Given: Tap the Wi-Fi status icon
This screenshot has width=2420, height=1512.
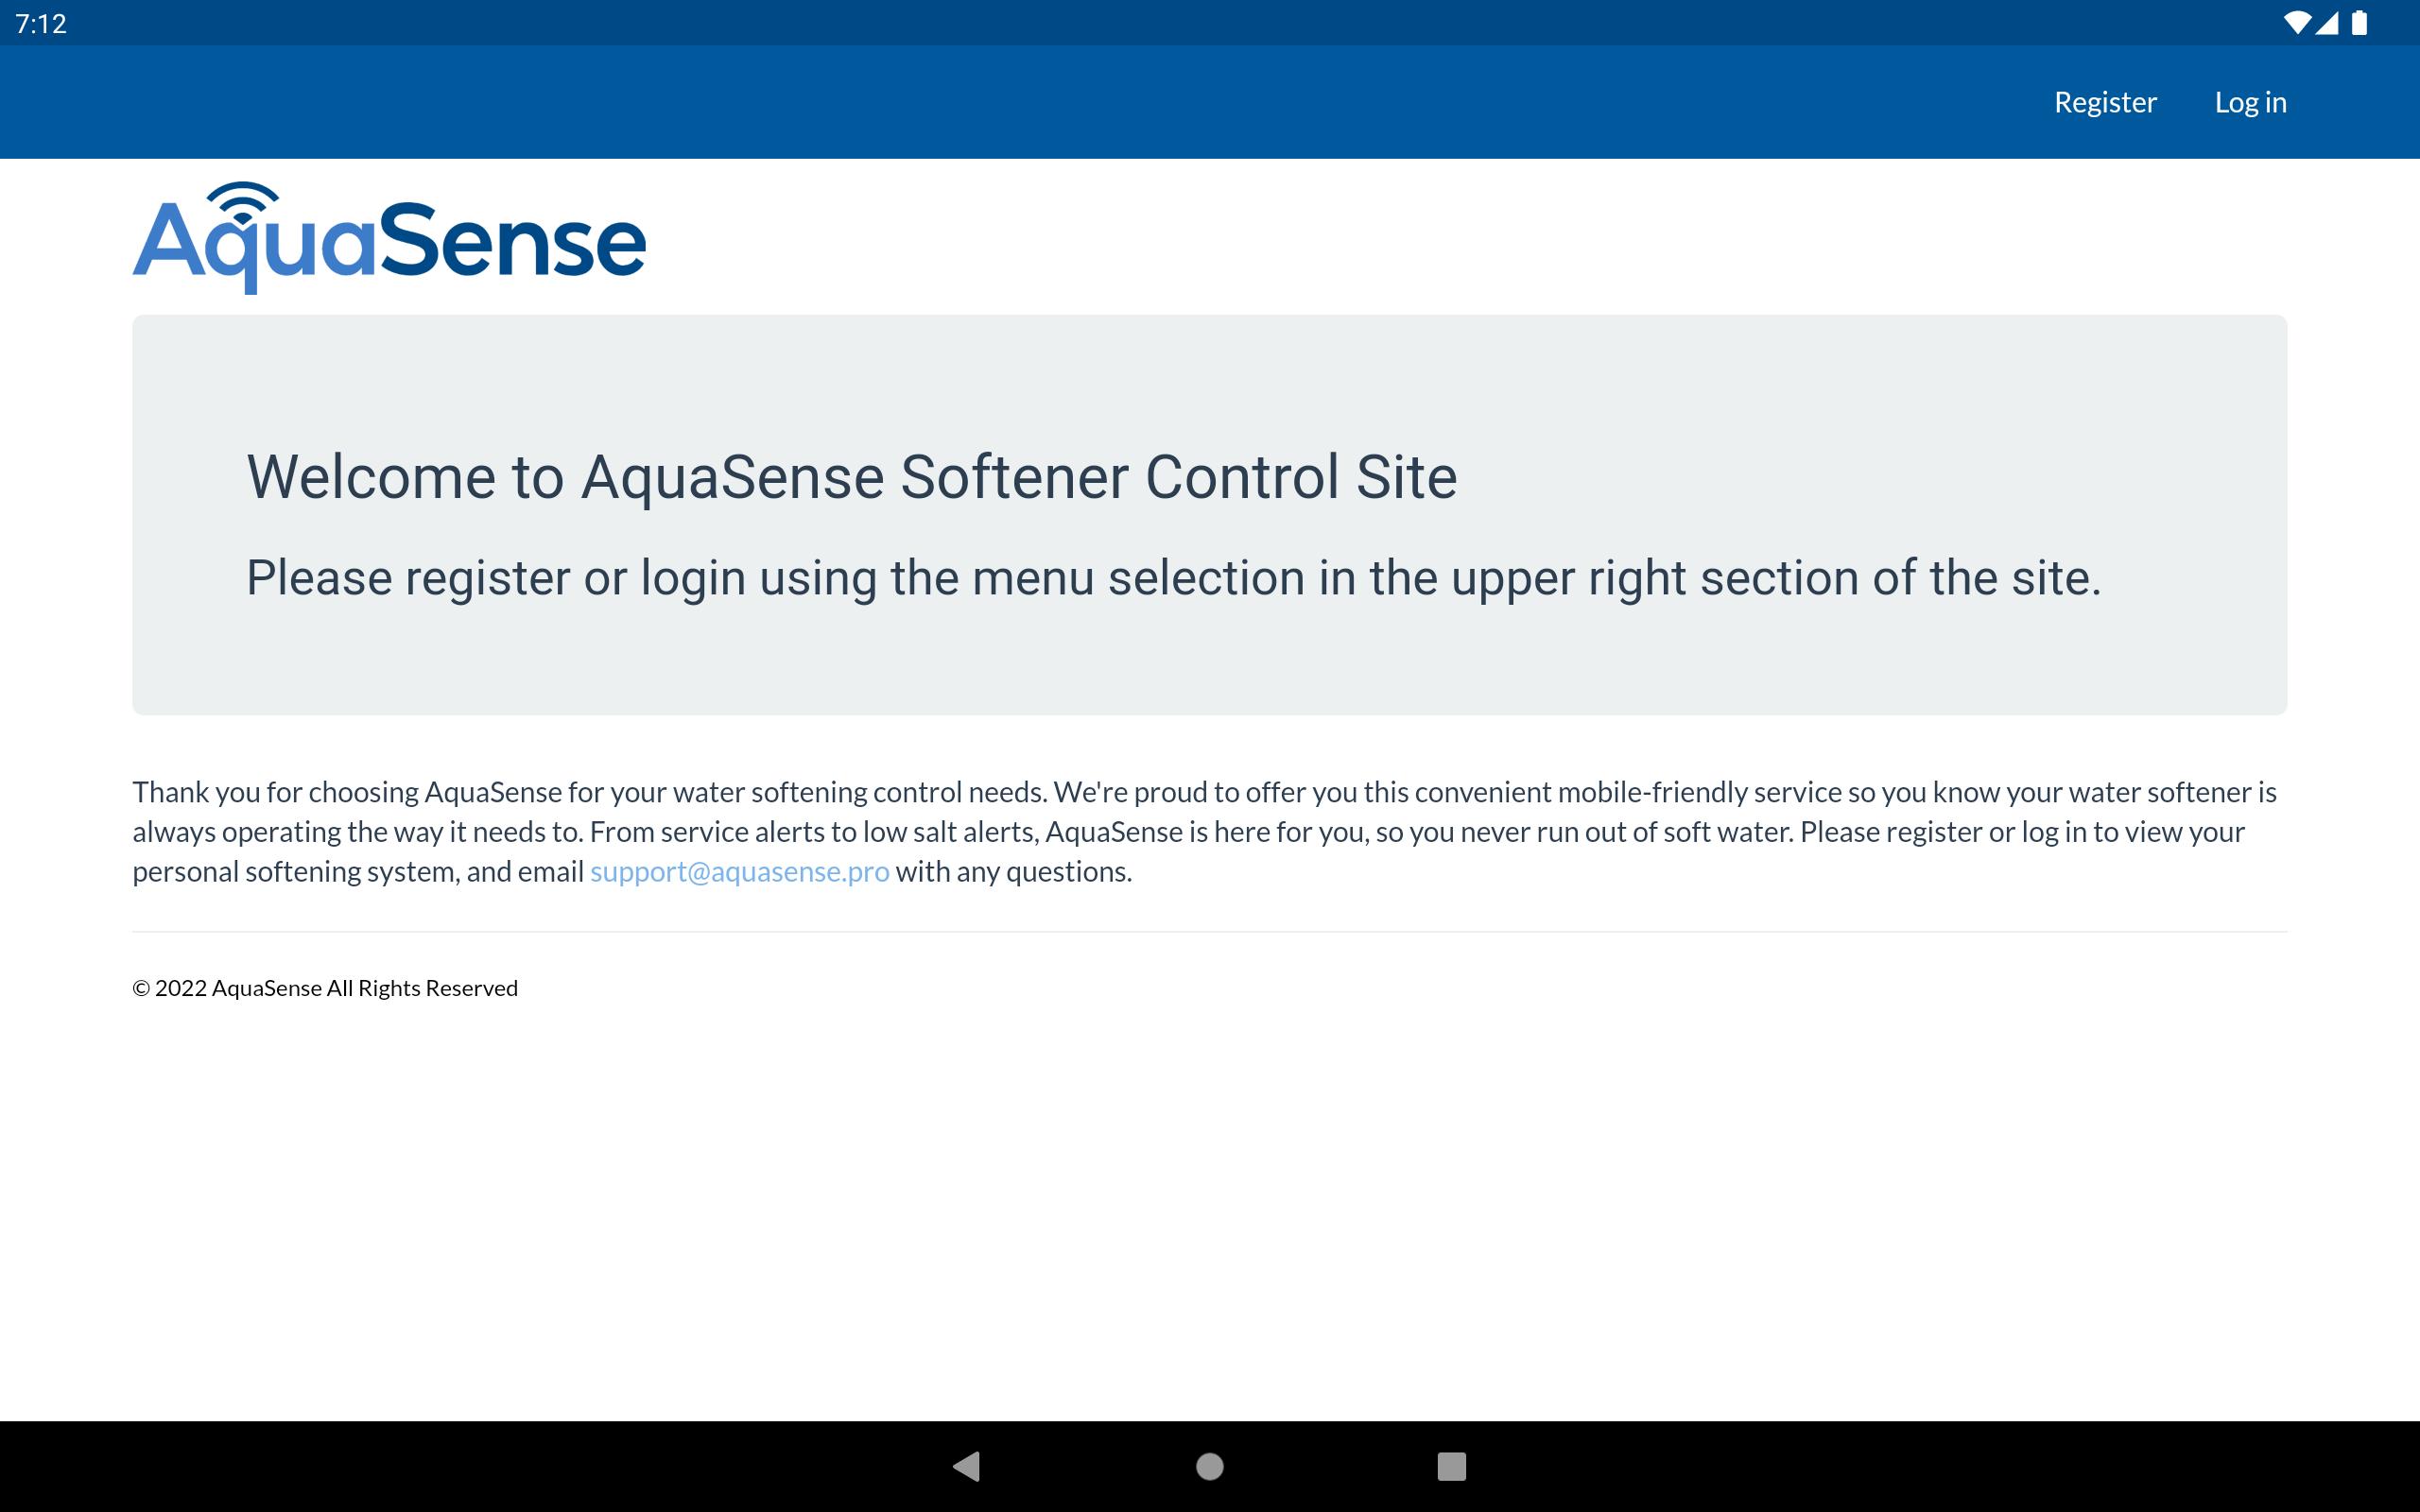Looking at the screenshot, I should [2297, 23].
